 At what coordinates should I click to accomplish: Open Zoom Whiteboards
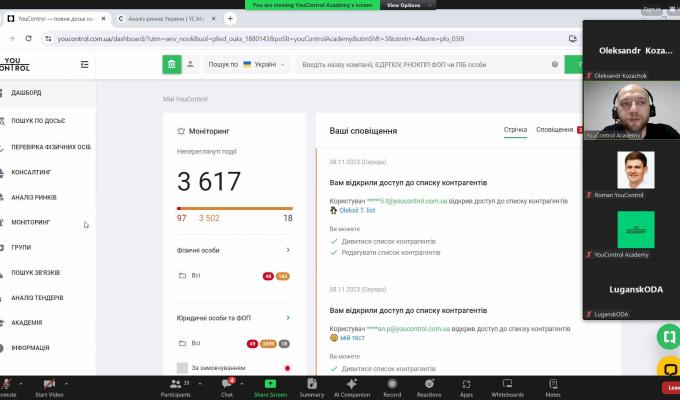507,387
